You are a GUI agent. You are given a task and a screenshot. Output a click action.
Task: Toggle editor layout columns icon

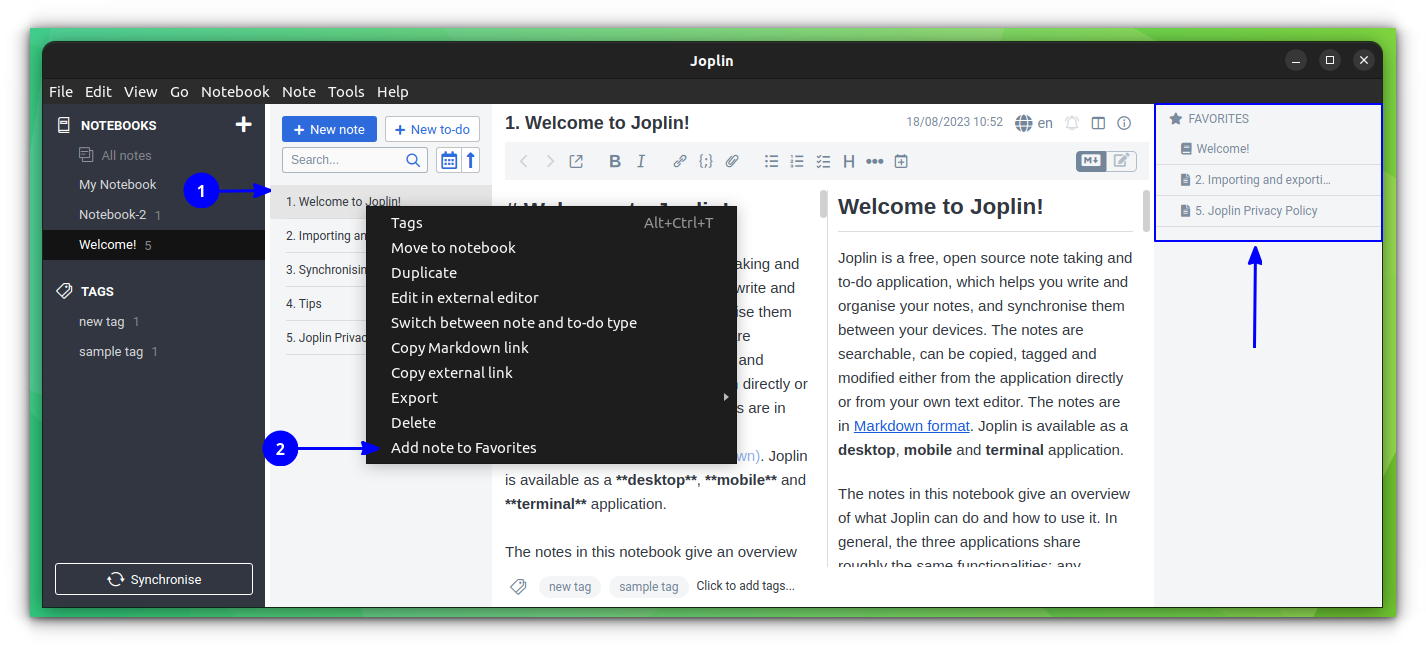click(1098, 123)
